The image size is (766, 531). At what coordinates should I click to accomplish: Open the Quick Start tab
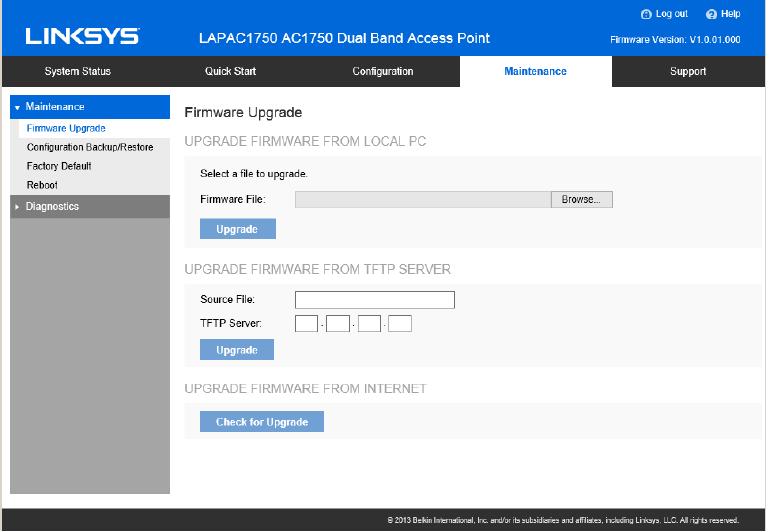(x=230, y=71)
